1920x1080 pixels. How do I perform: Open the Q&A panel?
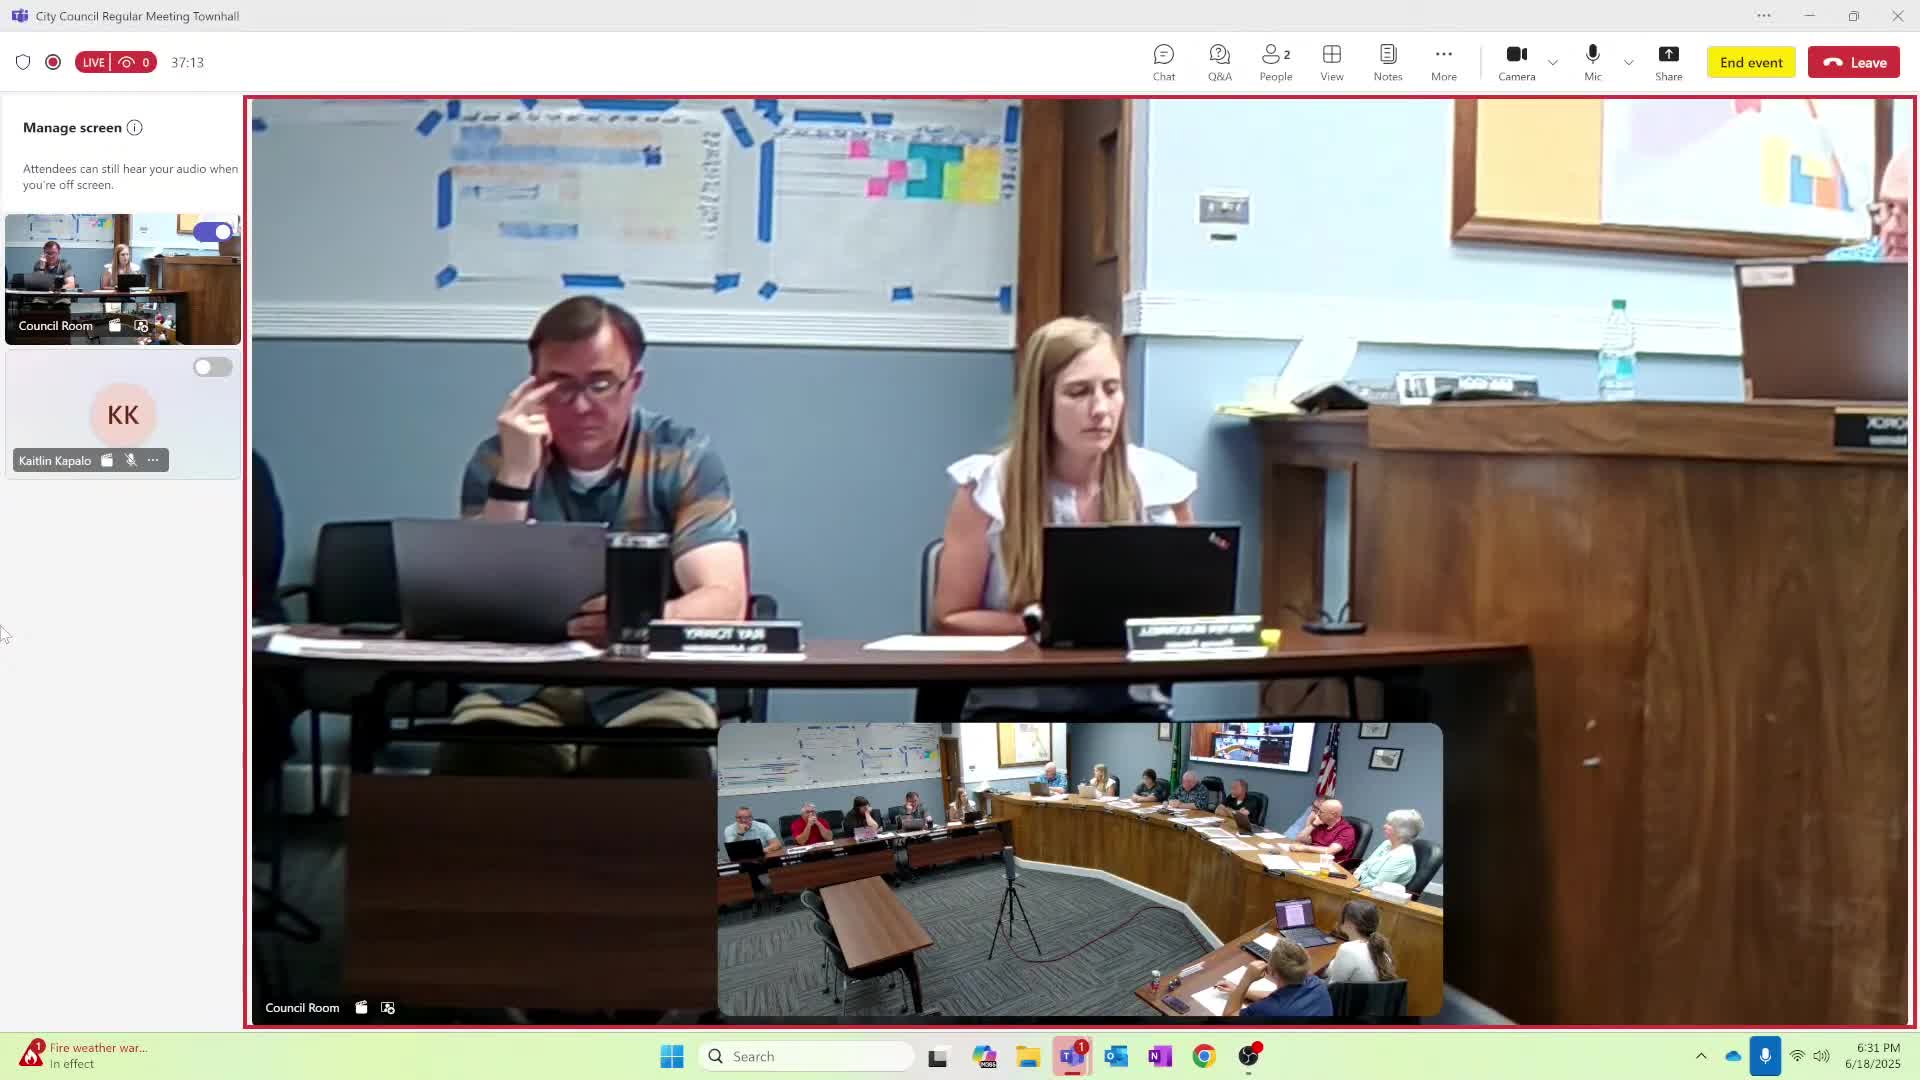pos(1219,62)
